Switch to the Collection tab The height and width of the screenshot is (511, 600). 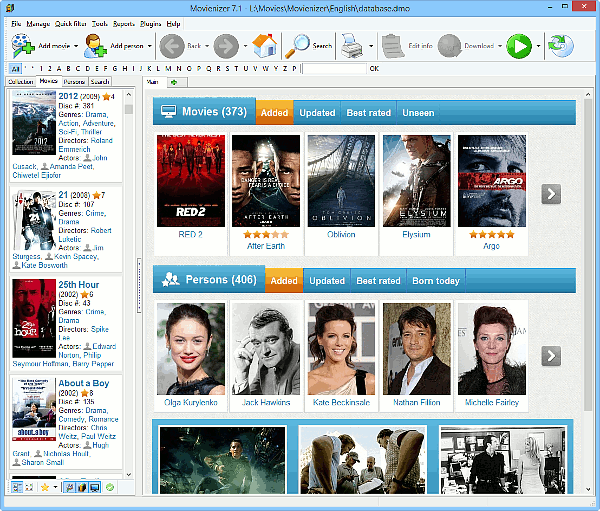tap(21, 82)
